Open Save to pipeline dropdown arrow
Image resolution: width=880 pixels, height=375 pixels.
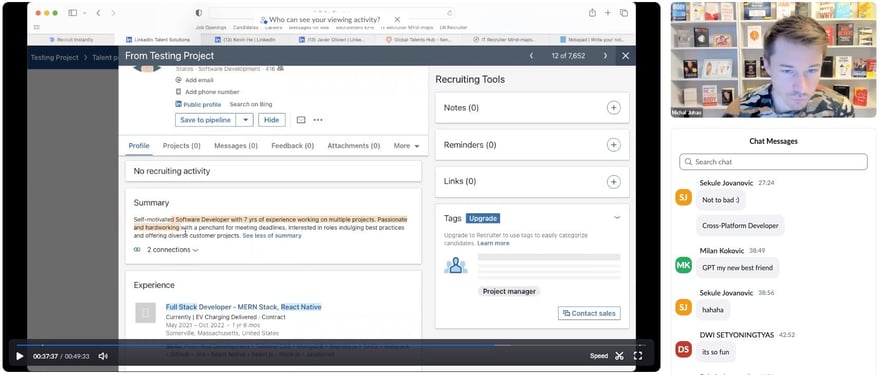coord(245,120)
